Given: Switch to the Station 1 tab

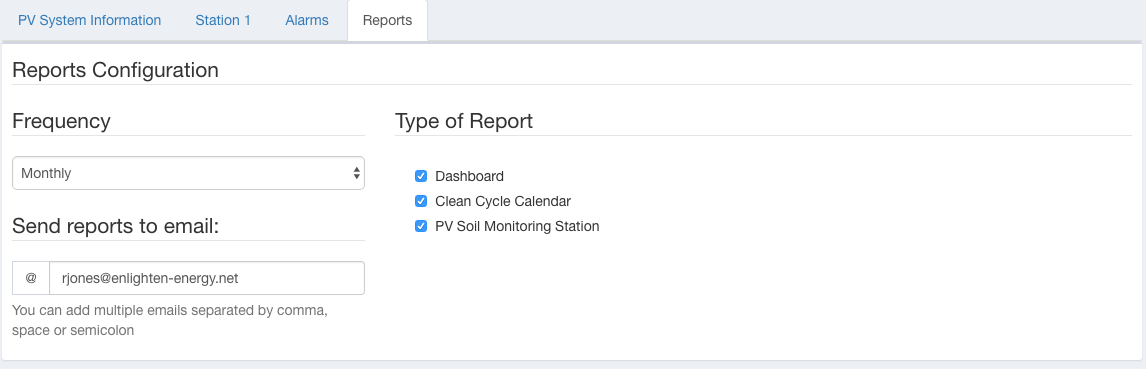Looking at the screenshot, I should 223,20.
